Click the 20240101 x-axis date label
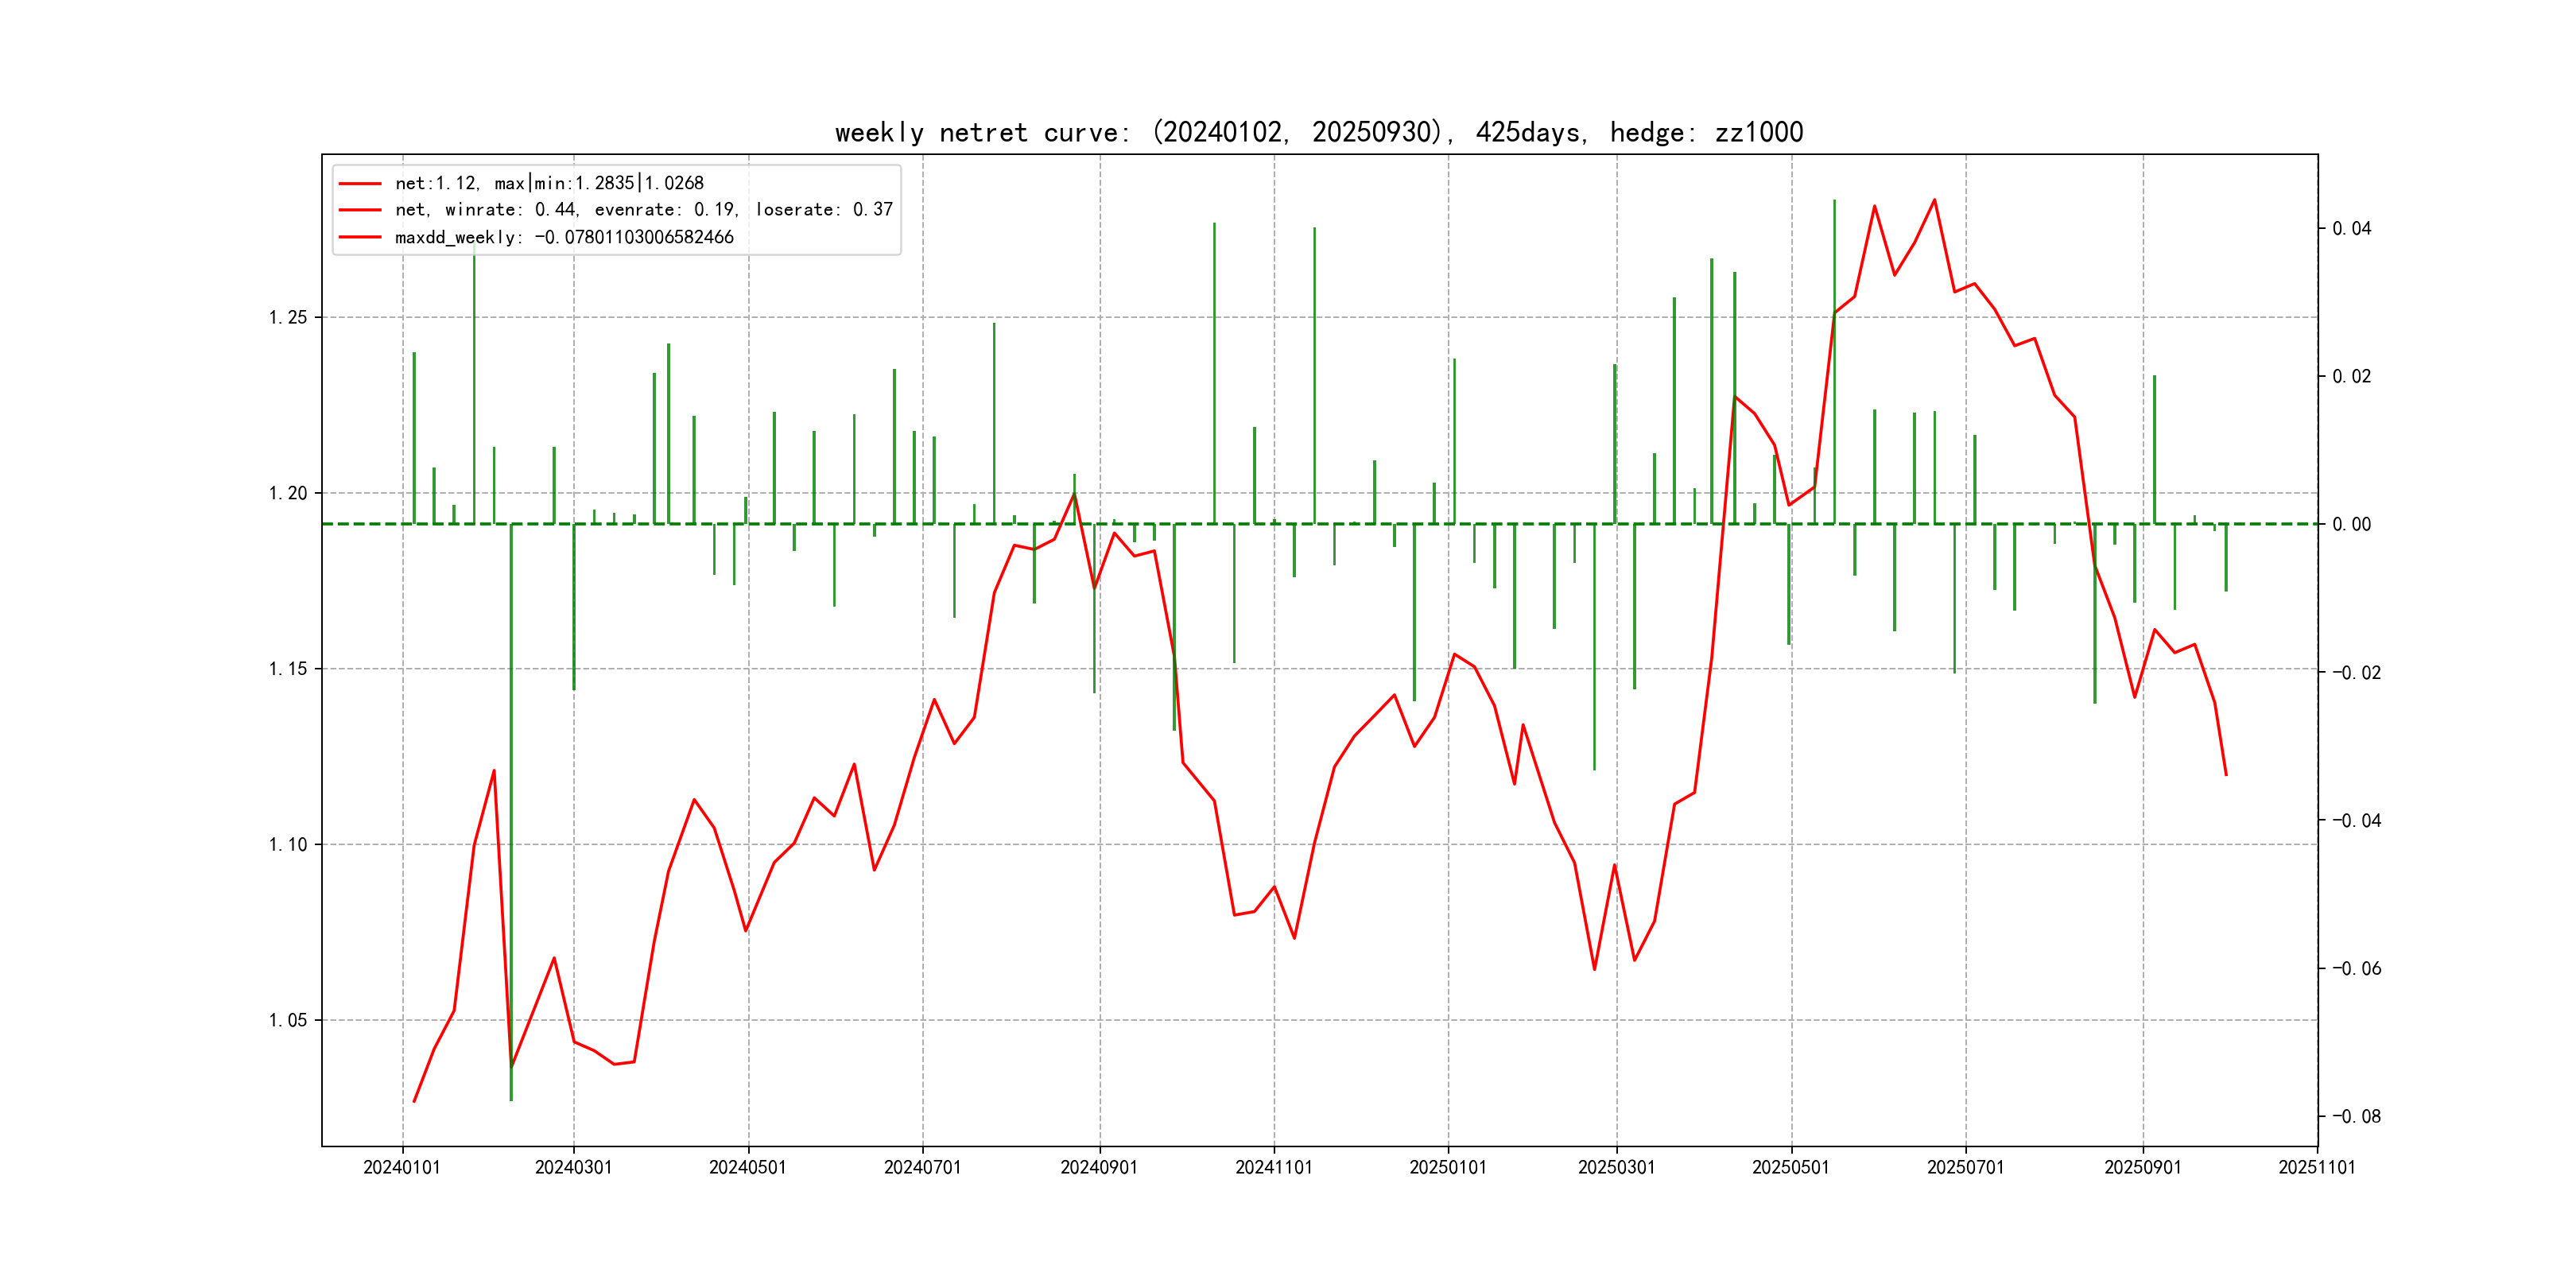Viewport: 2576px width, 1288px height. coord(402,1167)
